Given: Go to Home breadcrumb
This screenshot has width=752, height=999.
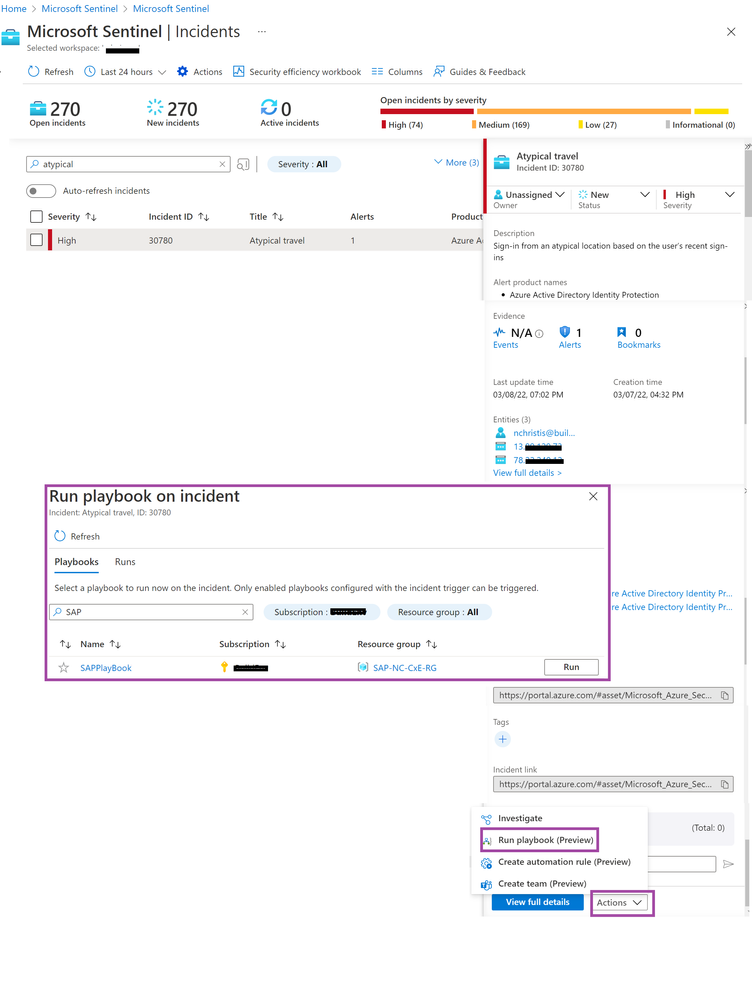Looking at the screenshot, I should tap(13, 8).
